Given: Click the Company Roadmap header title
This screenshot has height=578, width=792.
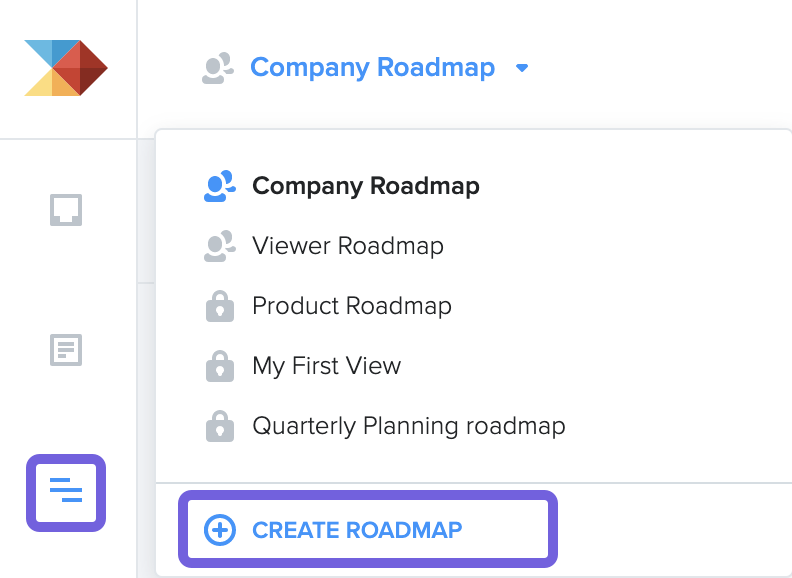Looking at the screenshot, I should coord(372,68).
